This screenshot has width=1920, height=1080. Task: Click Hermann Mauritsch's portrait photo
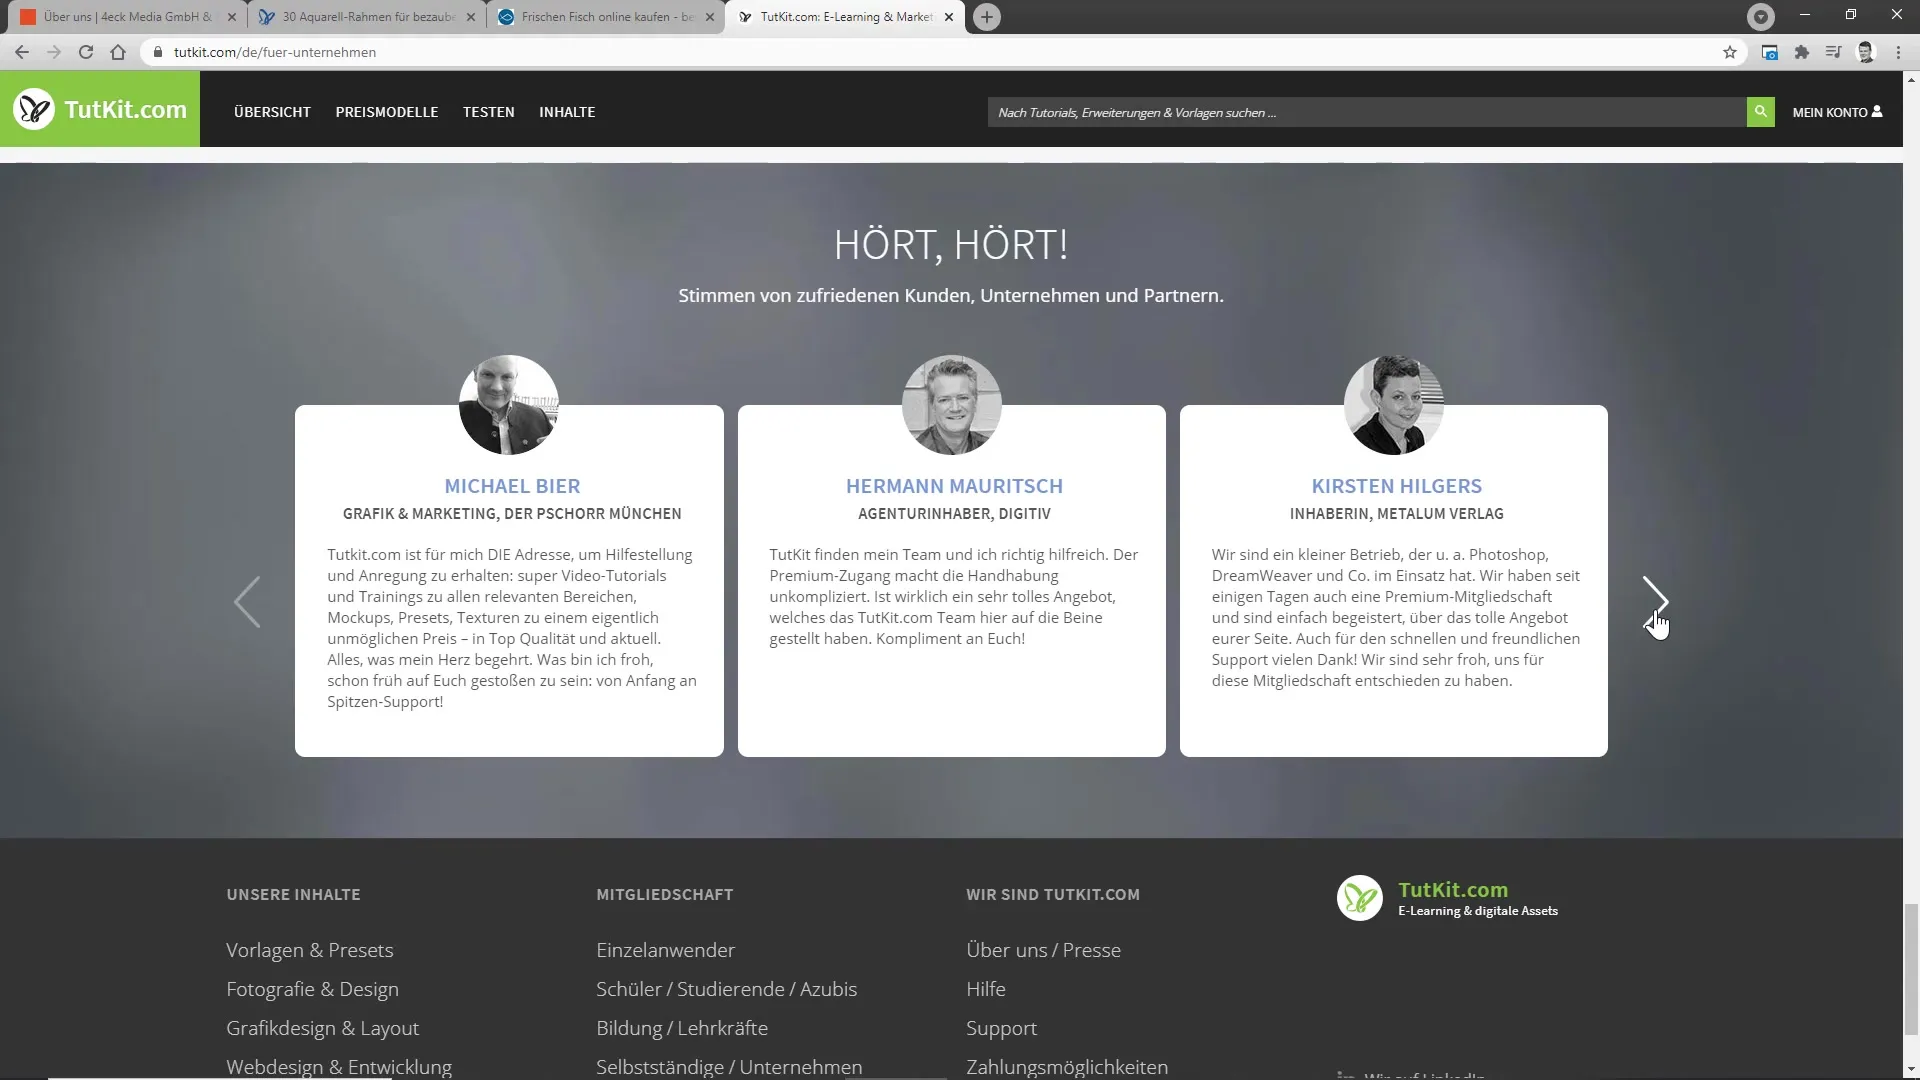(x=951, y=405)
